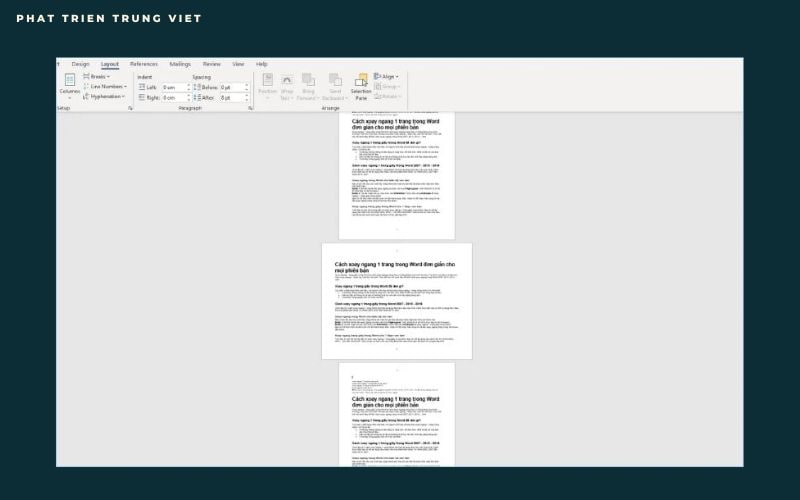Expand the Hyphenation dropdown

pyautogui.click(x=106, y=97)
